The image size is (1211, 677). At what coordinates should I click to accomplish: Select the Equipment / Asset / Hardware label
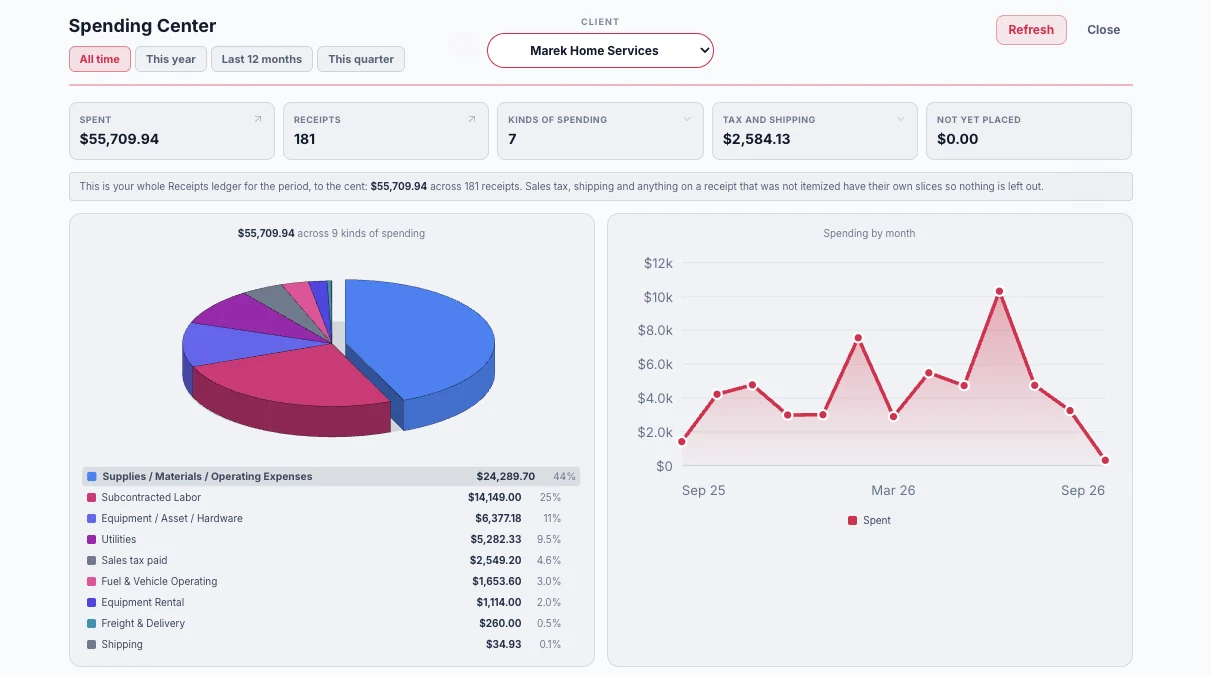(x=172, y=519)
